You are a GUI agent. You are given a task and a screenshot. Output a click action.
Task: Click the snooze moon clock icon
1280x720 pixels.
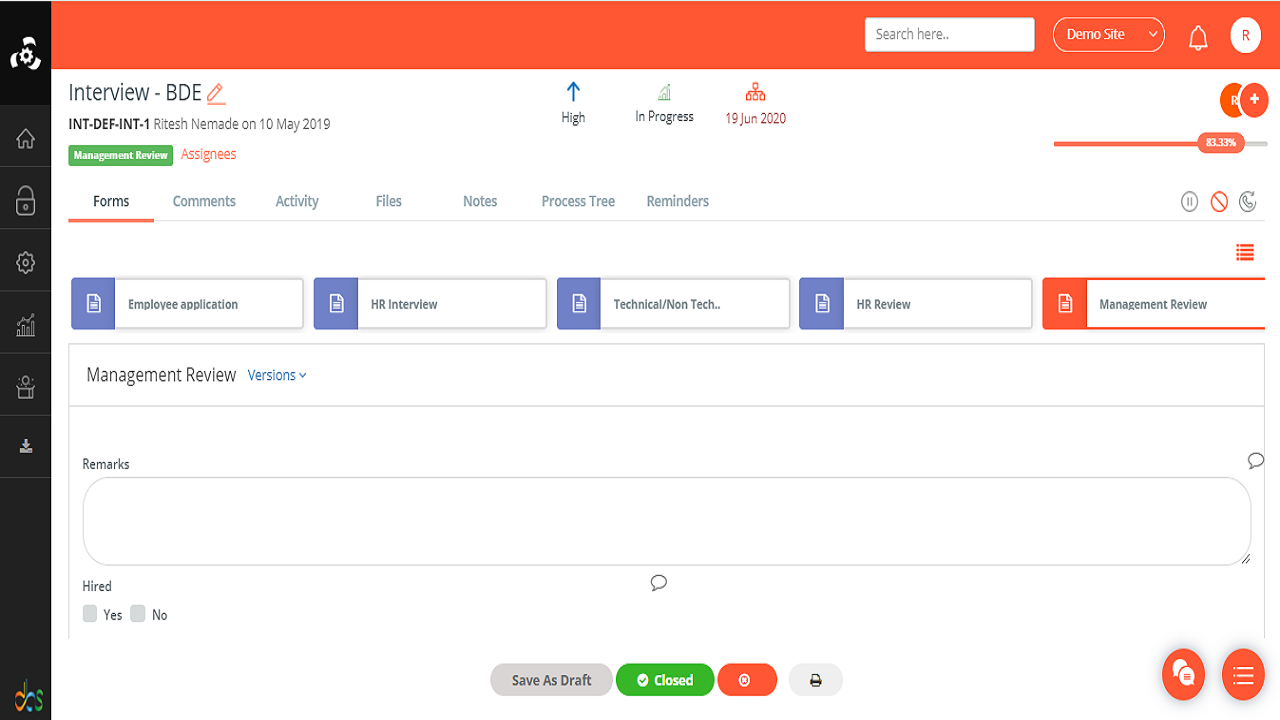click(1248, 202)
